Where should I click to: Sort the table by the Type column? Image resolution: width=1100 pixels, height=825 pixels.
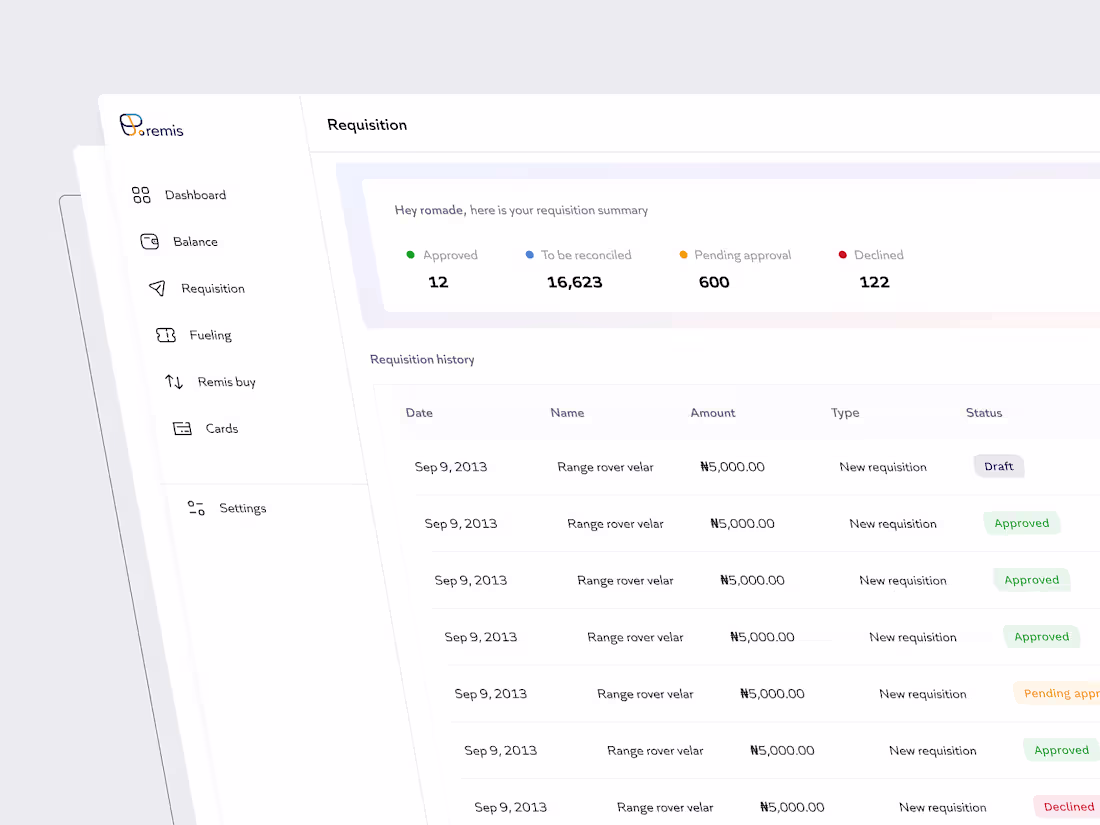pos(845,412)
